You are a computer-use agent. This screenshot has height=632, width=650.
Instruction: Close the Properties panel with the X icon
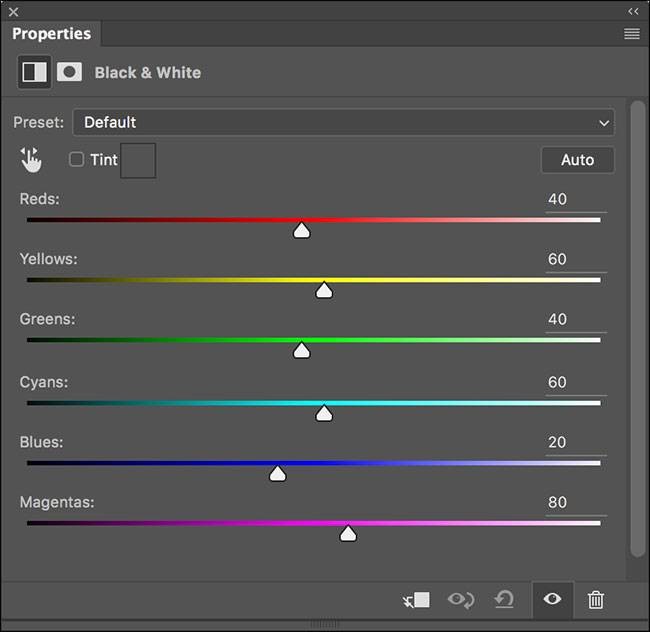[13, 12]
